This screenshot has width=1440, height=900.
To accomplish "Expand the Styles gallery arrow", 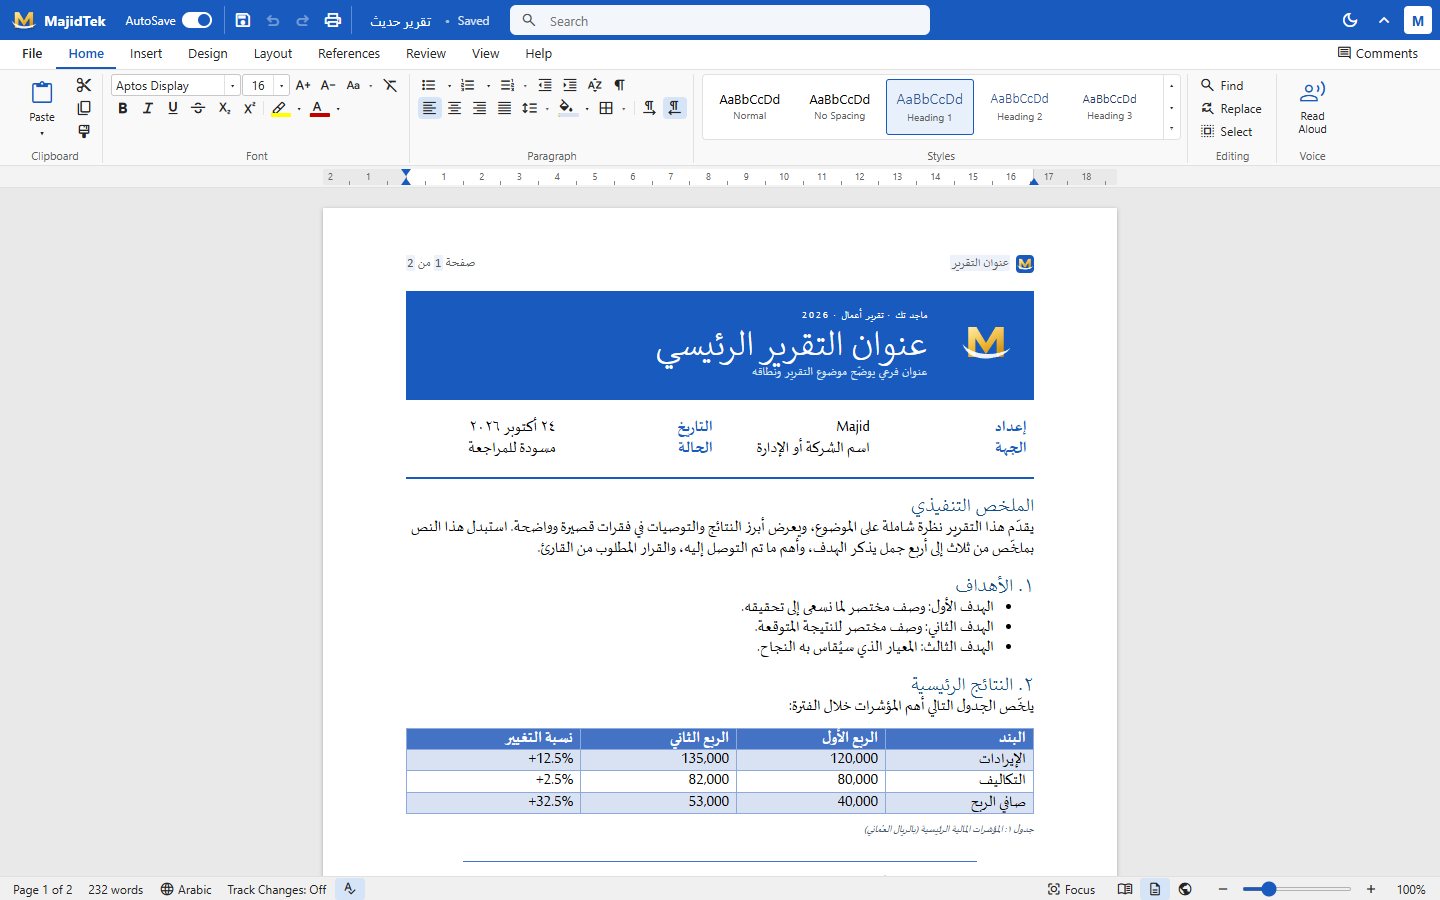I will coord(1172,129).
